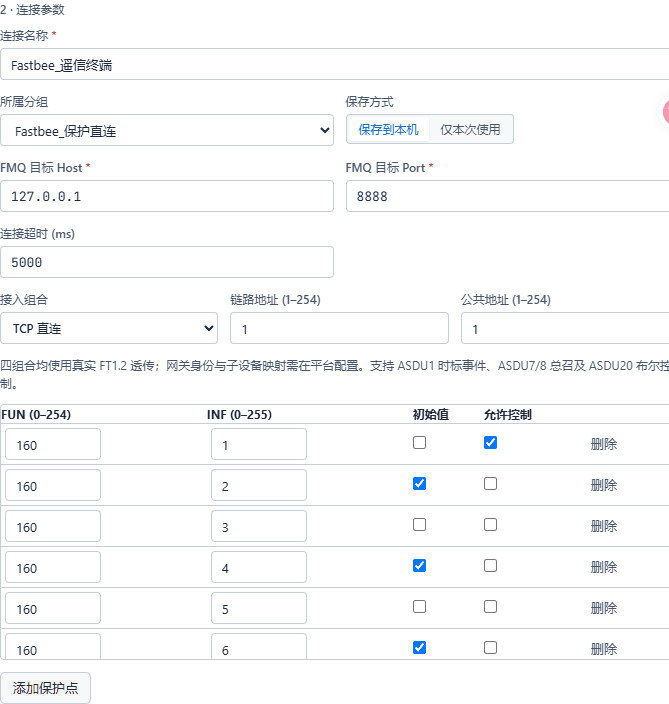Select 仅本次使用 save option
This screenshot has height=704, width=669.
pyautogui.click(x=470, y=130)
